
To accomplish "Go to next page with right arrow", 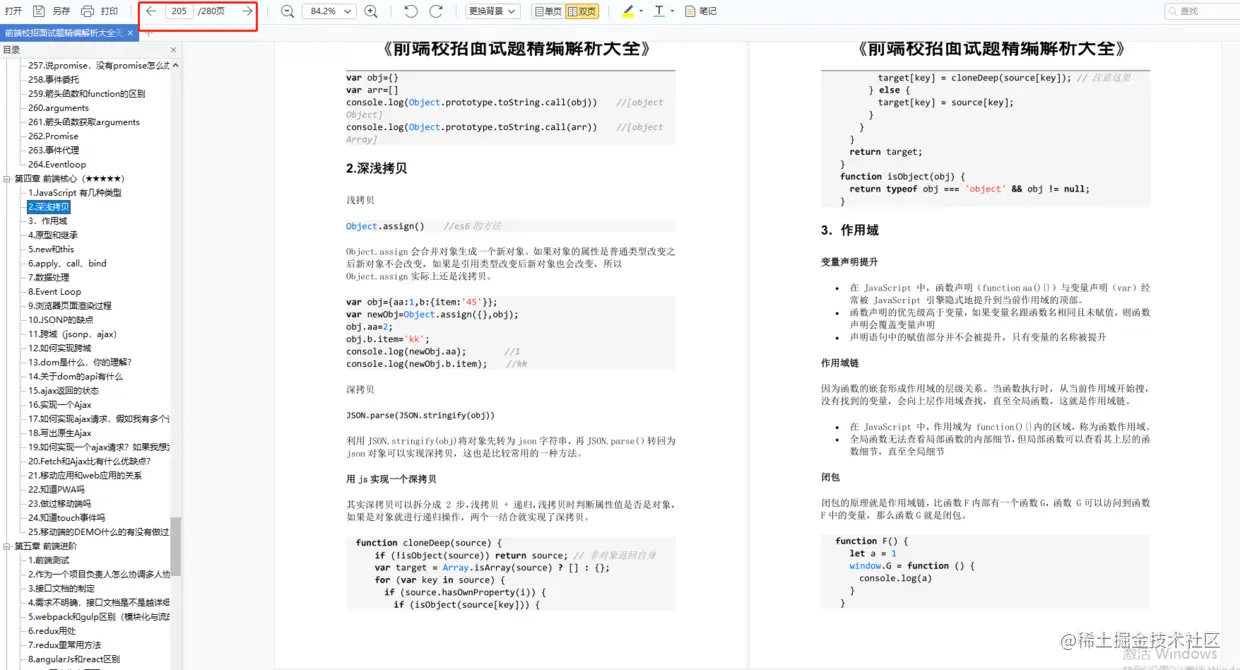I will pyautogui.click(x=247, y=11).
